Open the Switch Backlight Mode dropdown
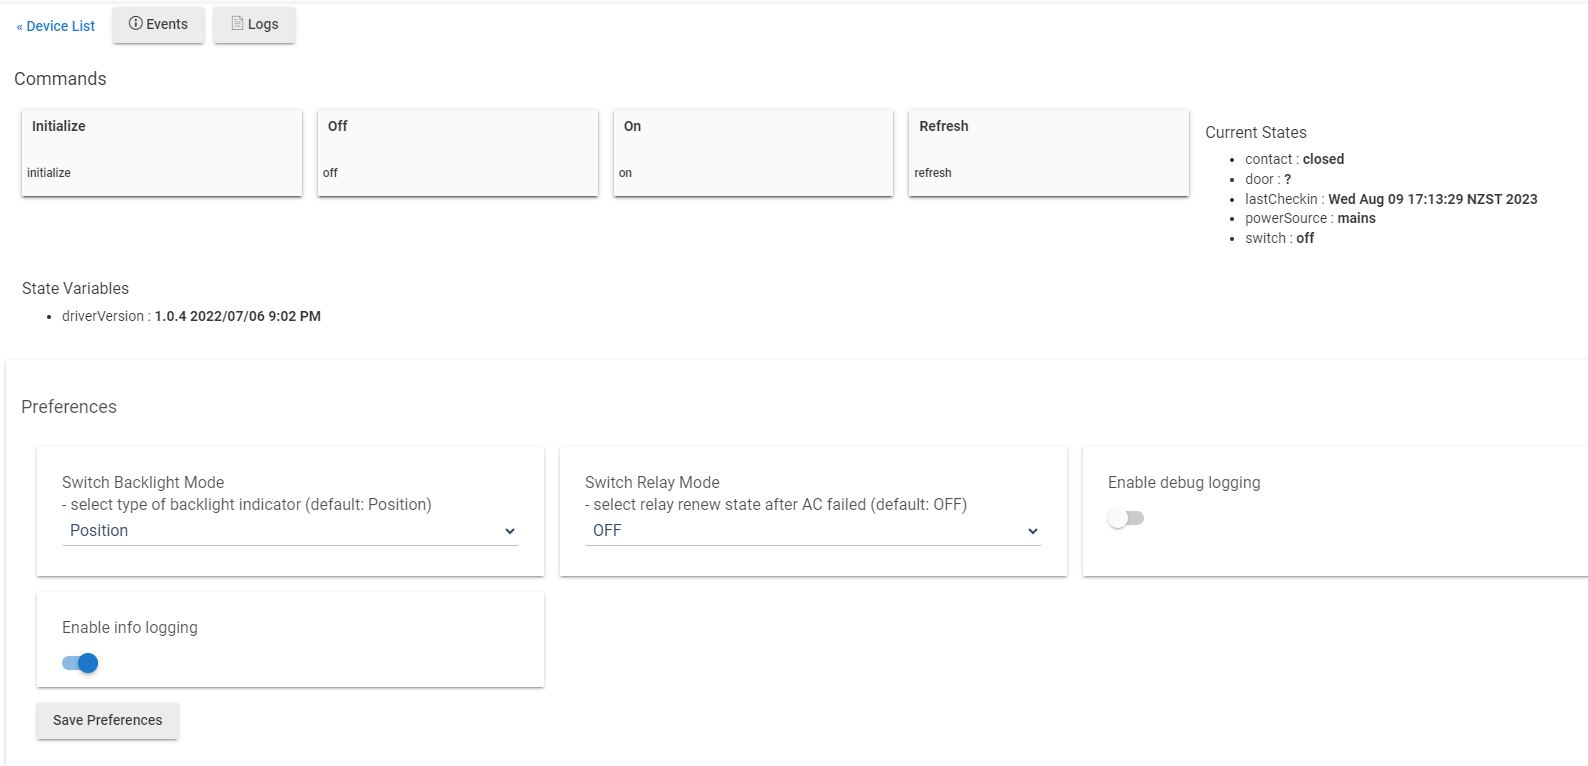The image size is (1588, 766). coord(289,531)
